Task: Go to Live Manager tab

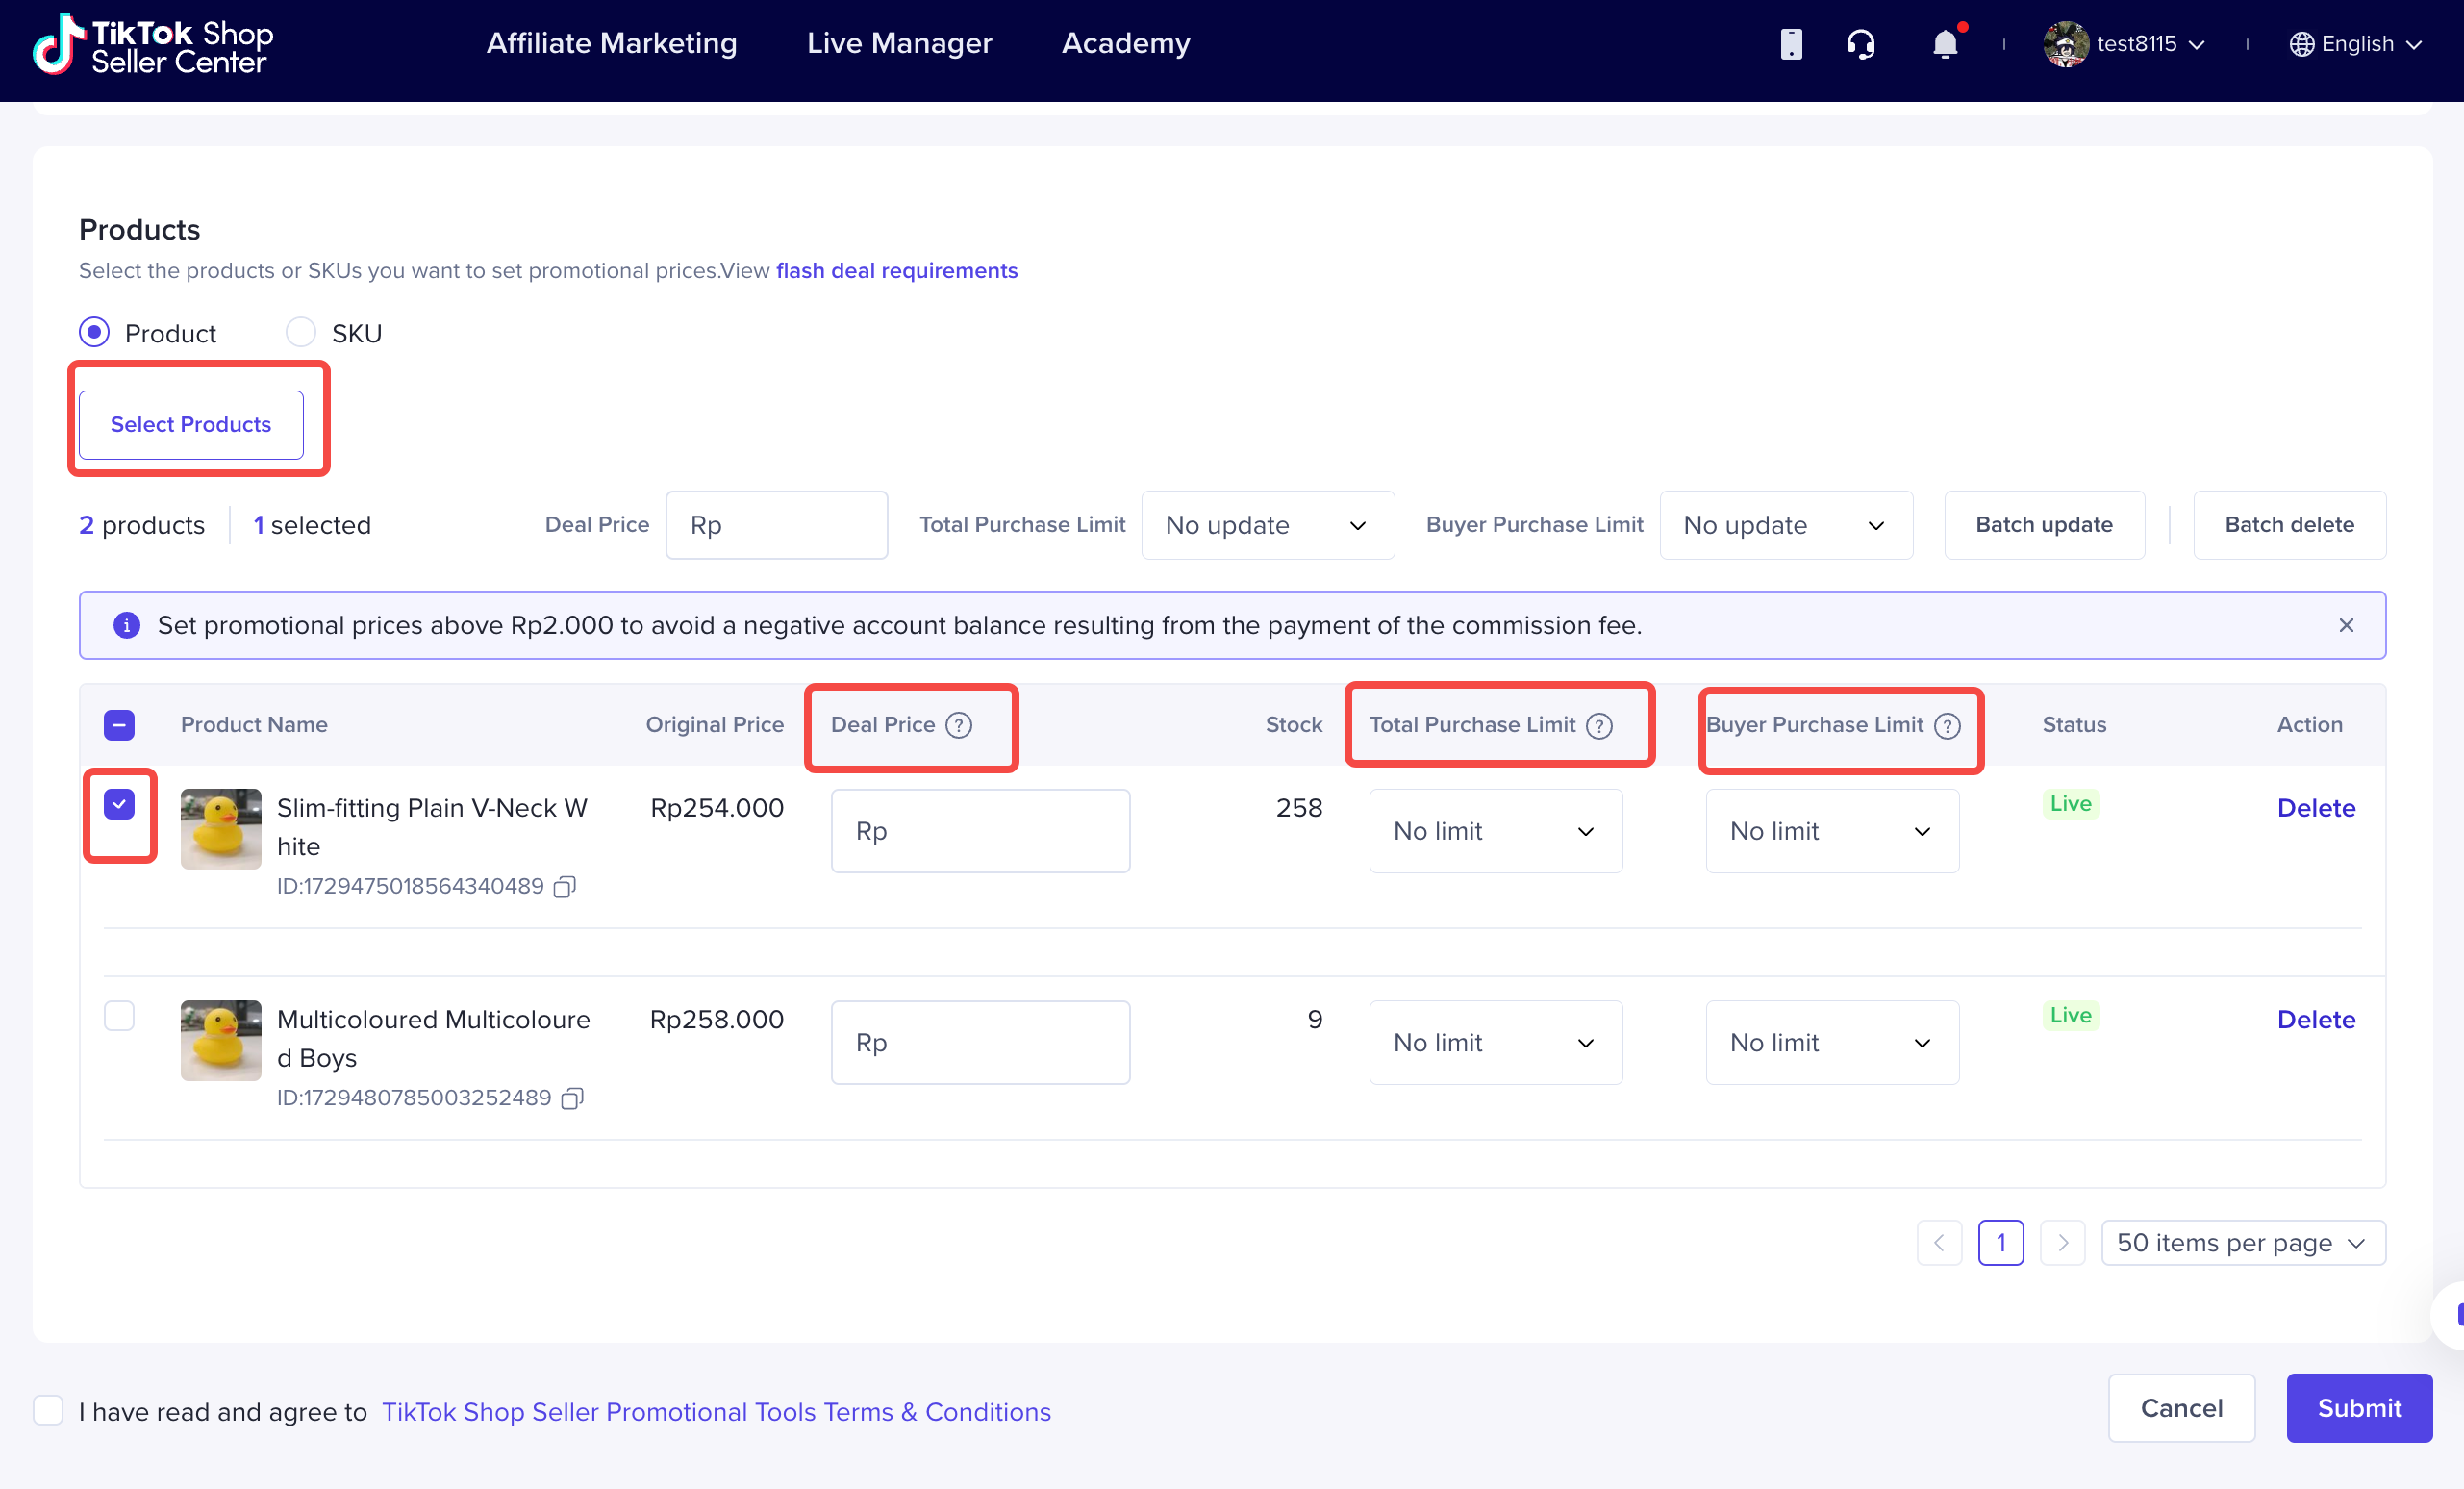Action: 899,43
